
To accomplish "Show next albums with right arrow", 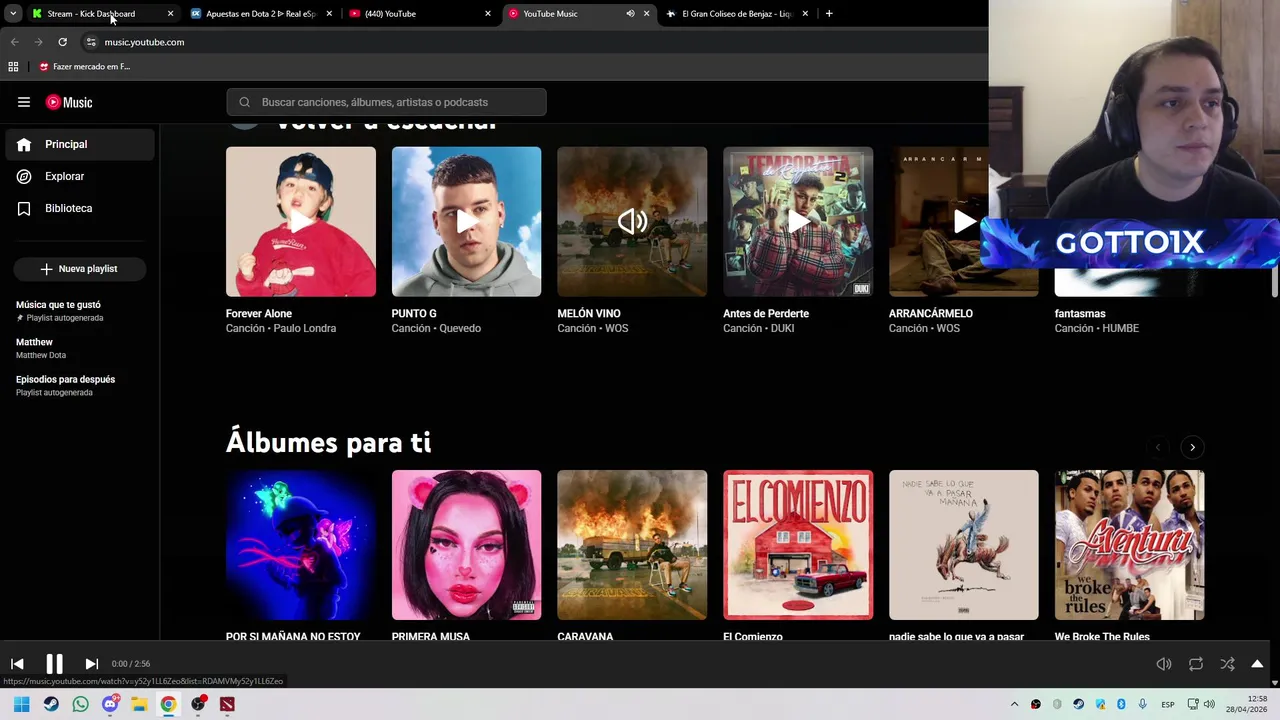I will 1192,447.
